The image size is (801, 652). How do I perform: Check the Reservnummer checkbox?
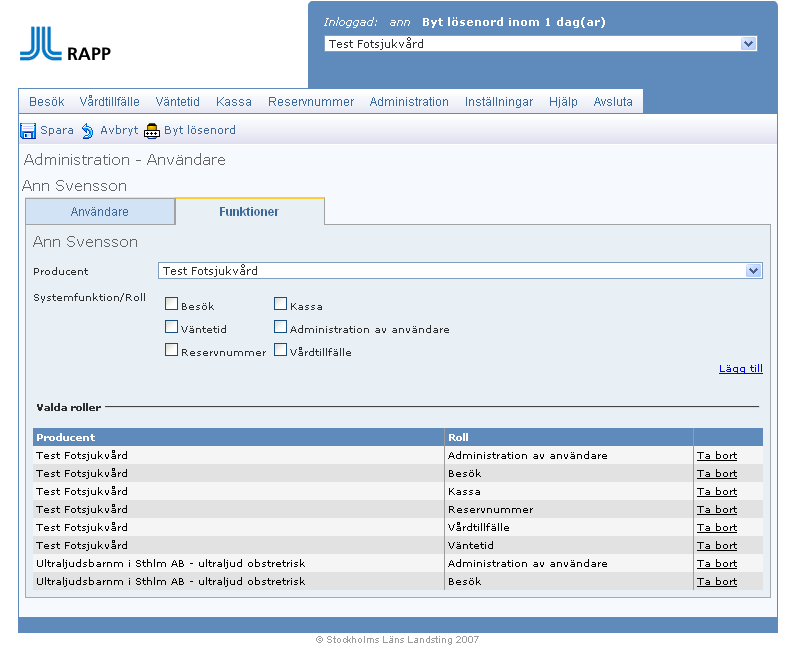[171, 350]
